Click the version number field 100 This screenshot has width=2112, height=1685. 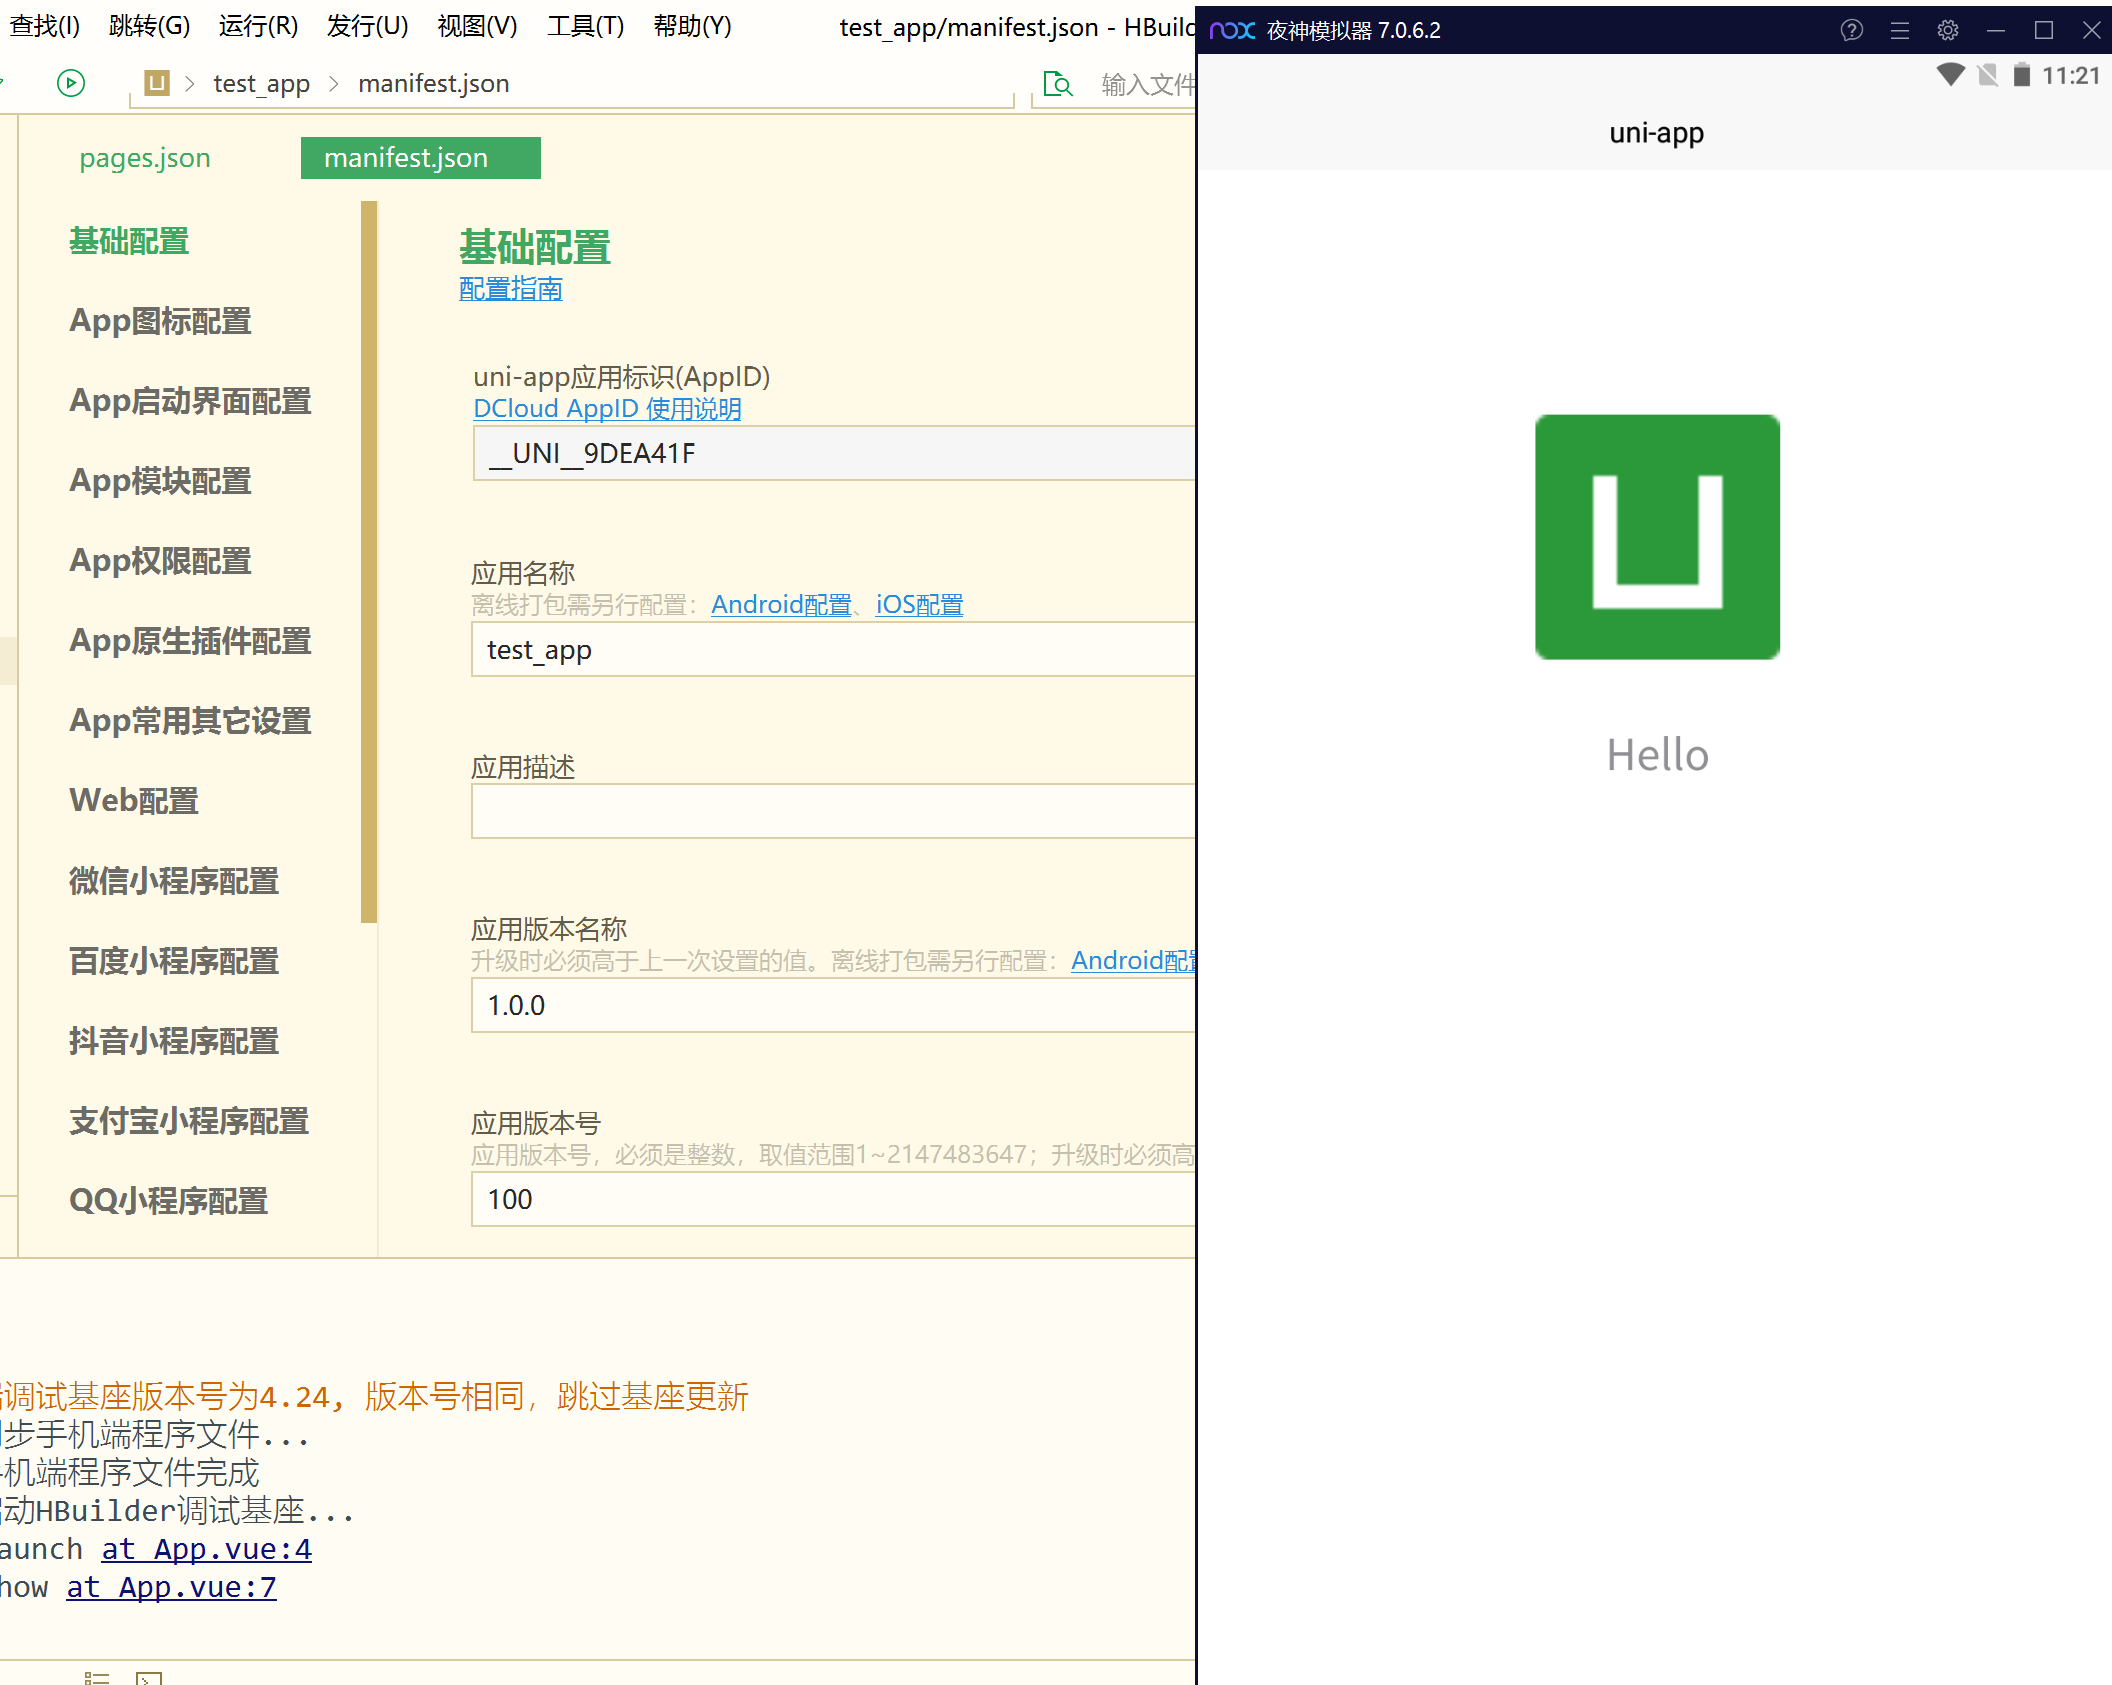pyautogui.click(x=833, y=1199)
